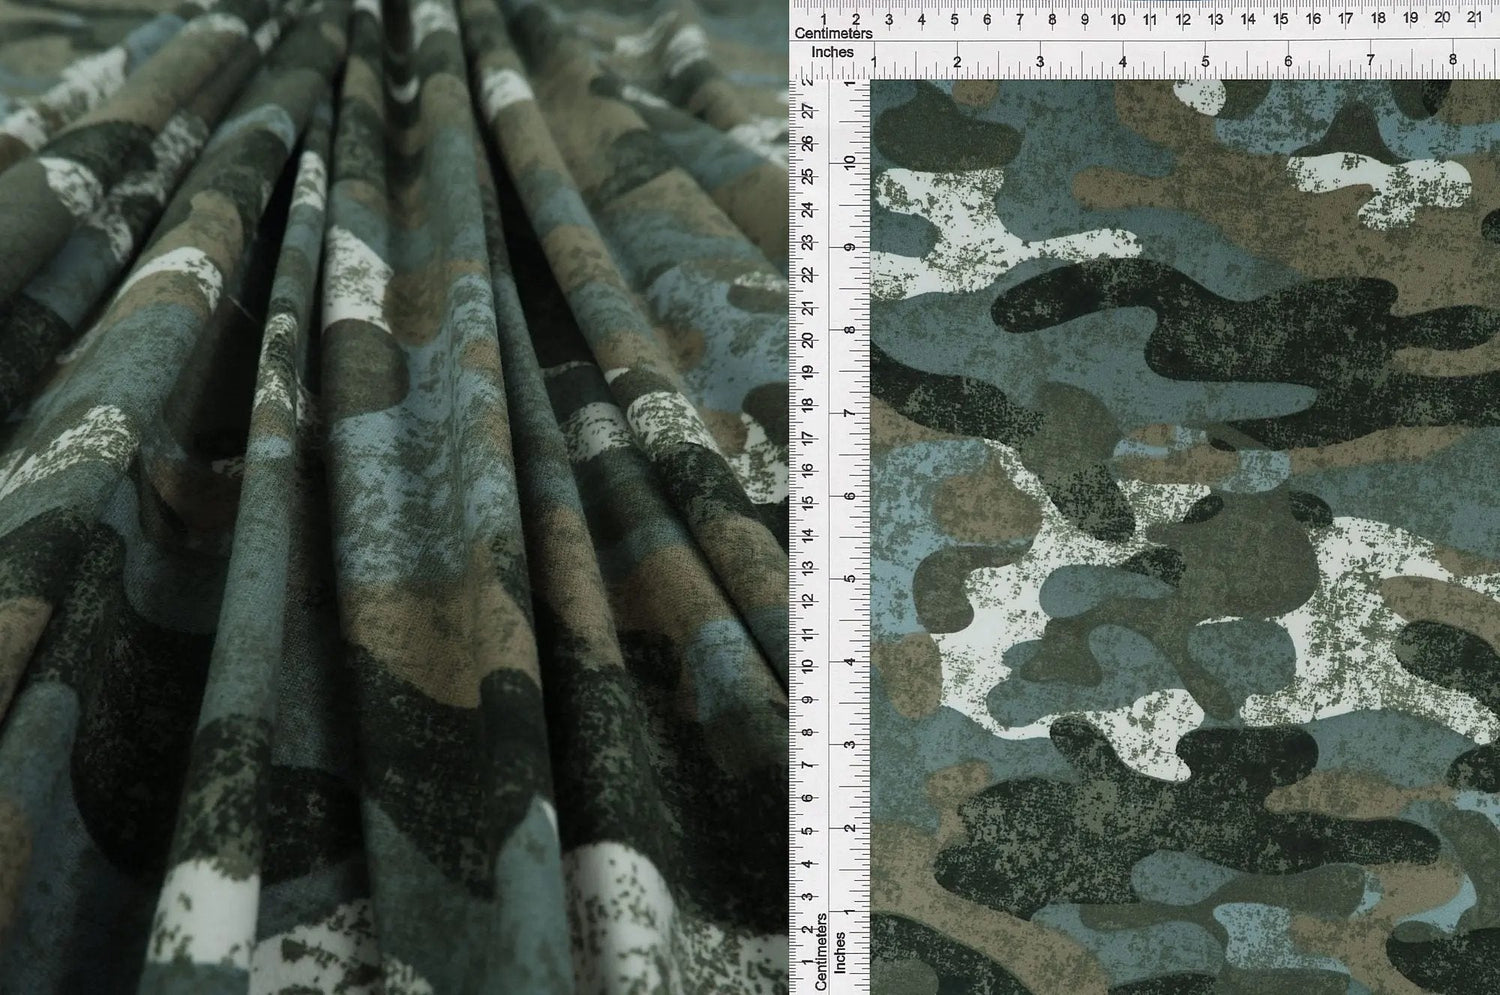Click the 2 inch mark on top ruler
This screenshot has width=1500, height=995.
coord(958,62)
